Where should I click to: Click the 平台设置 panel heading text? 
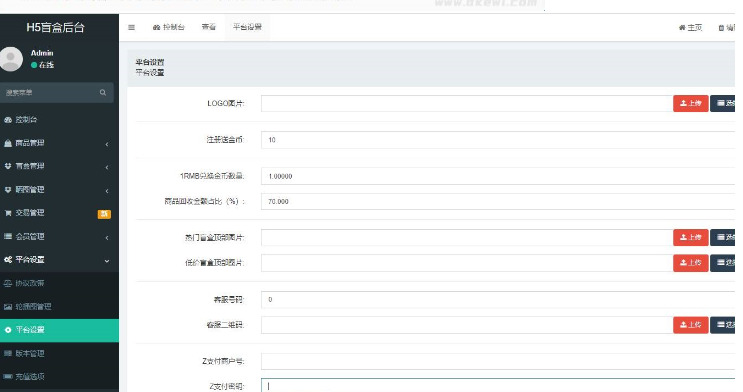tap(150, 62)
